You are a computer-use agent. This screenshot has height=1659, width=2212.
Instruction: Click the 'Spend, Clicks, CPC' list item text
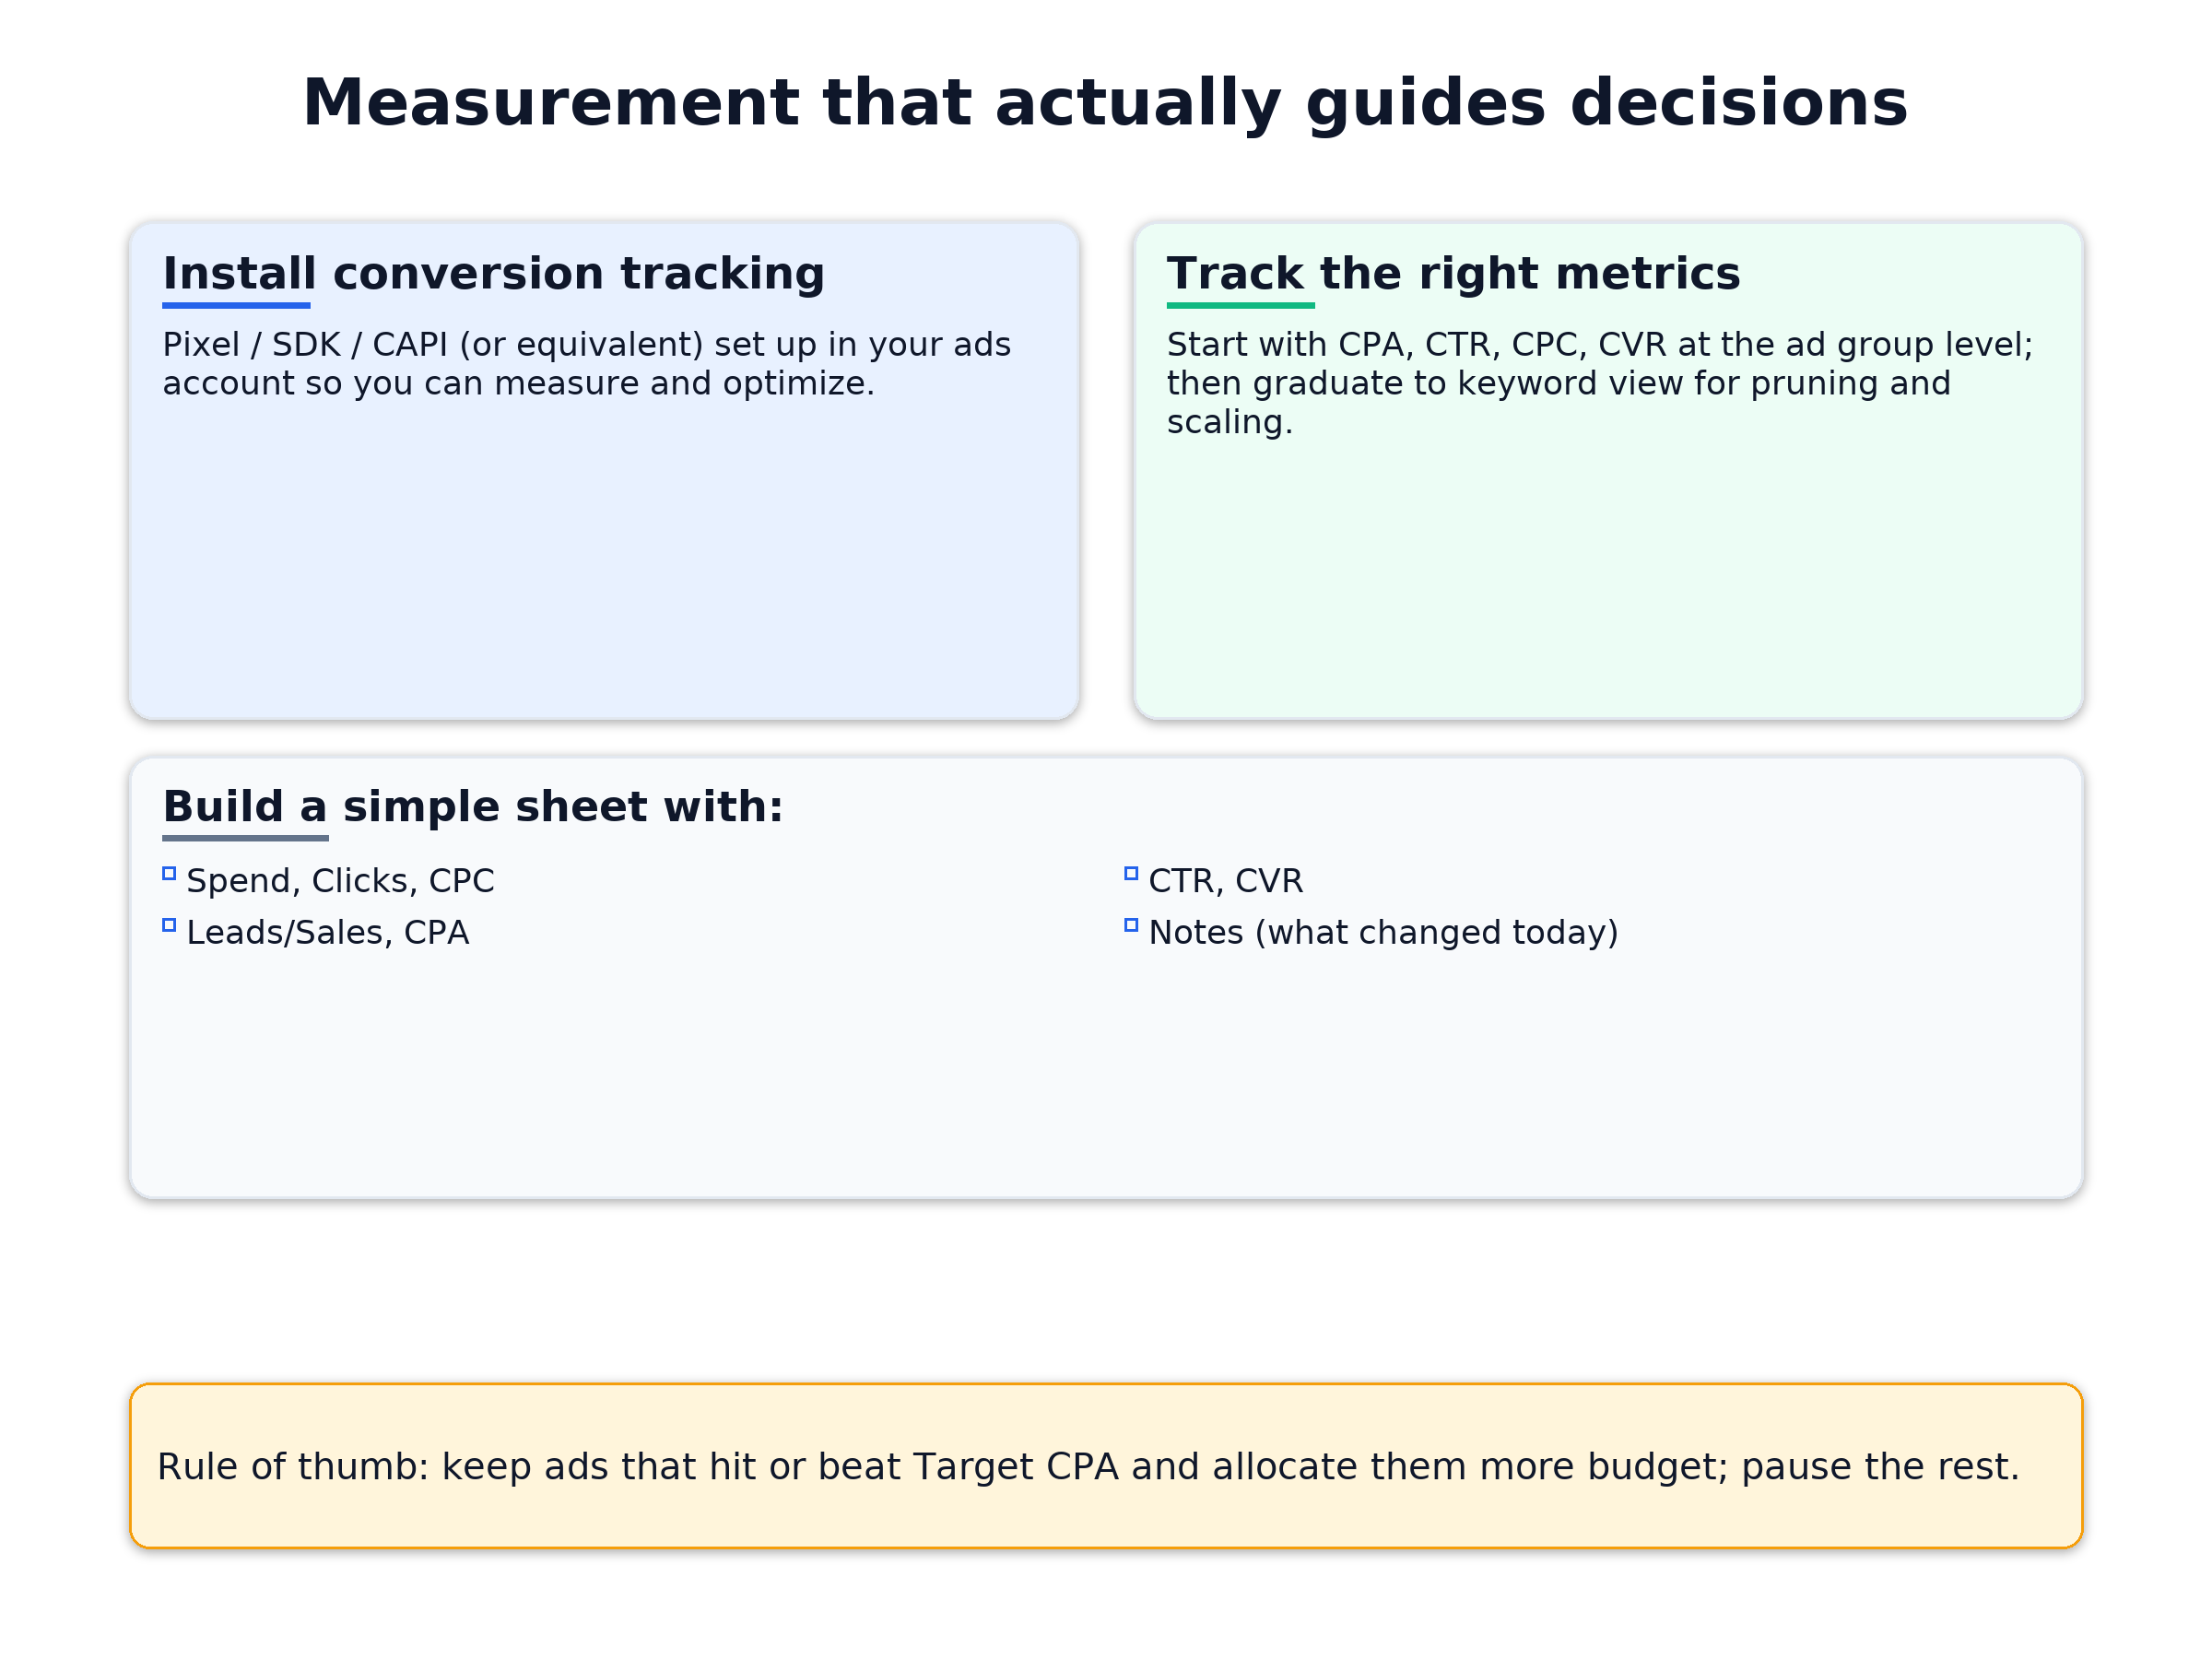[340, 881]
